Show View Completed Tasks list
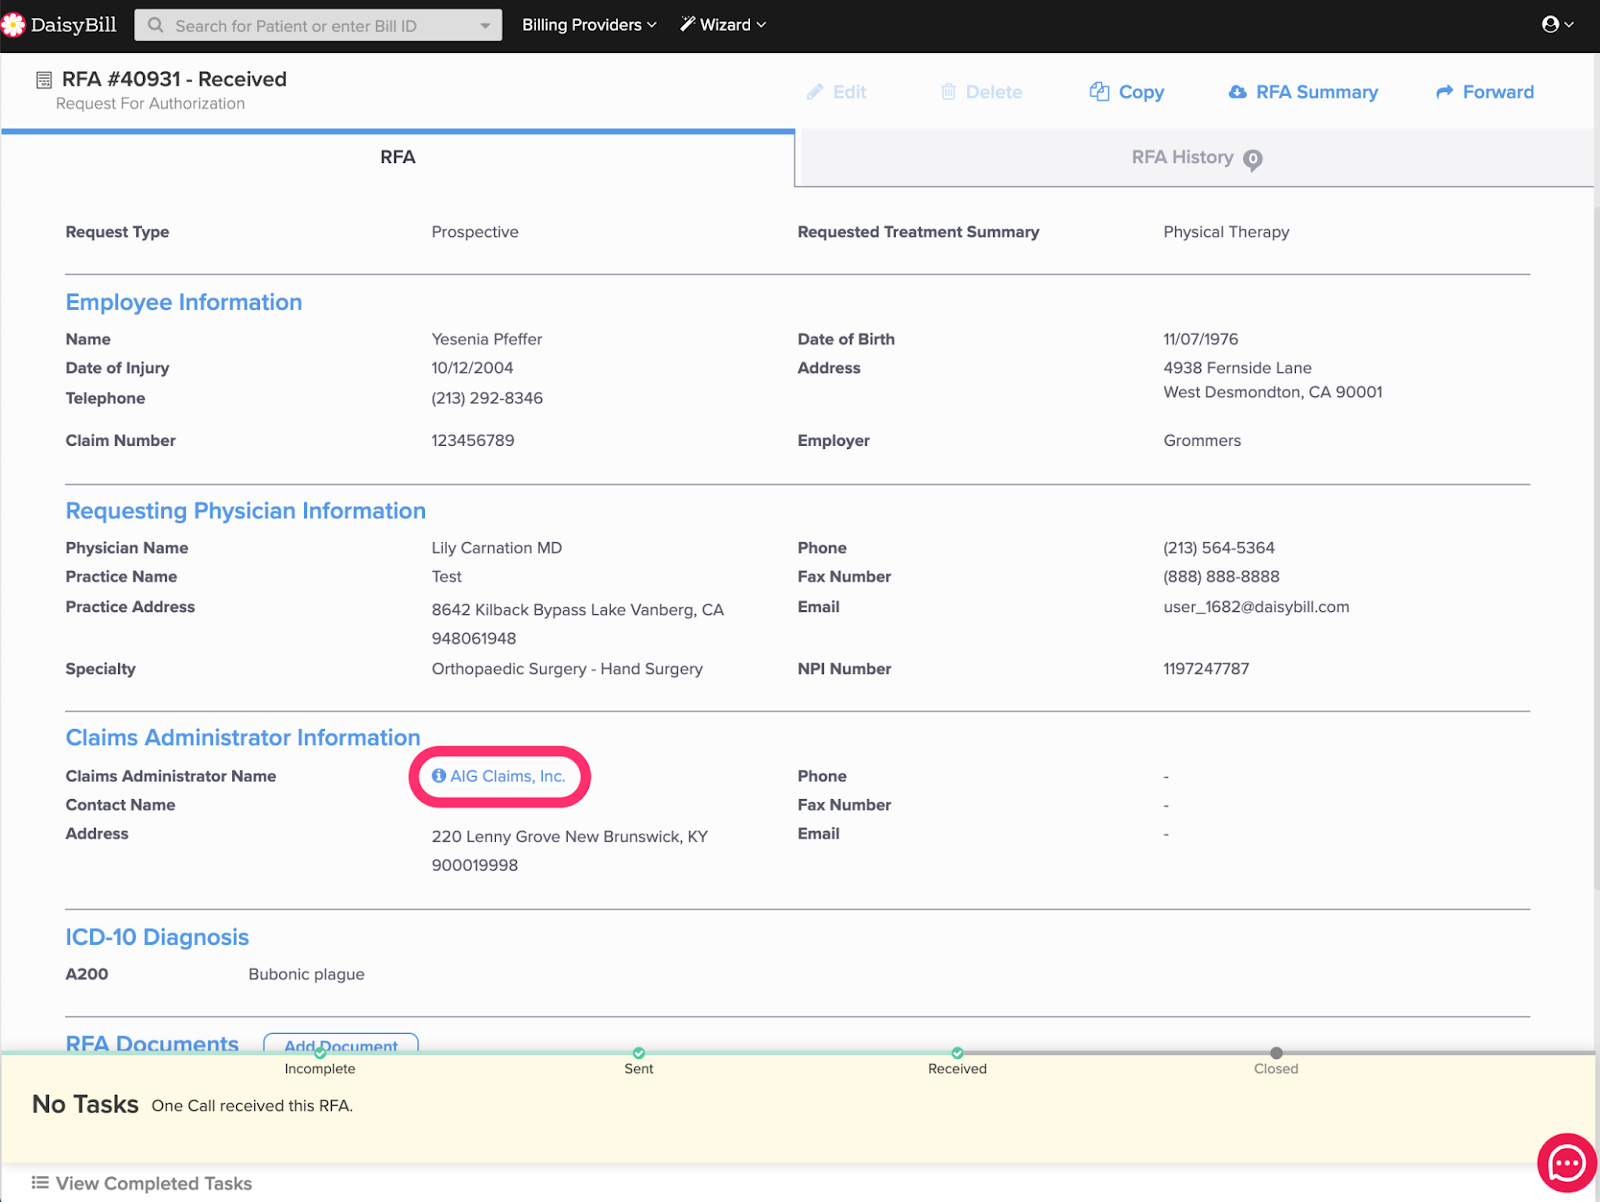The image size is (1600, 1202). 153,1183
